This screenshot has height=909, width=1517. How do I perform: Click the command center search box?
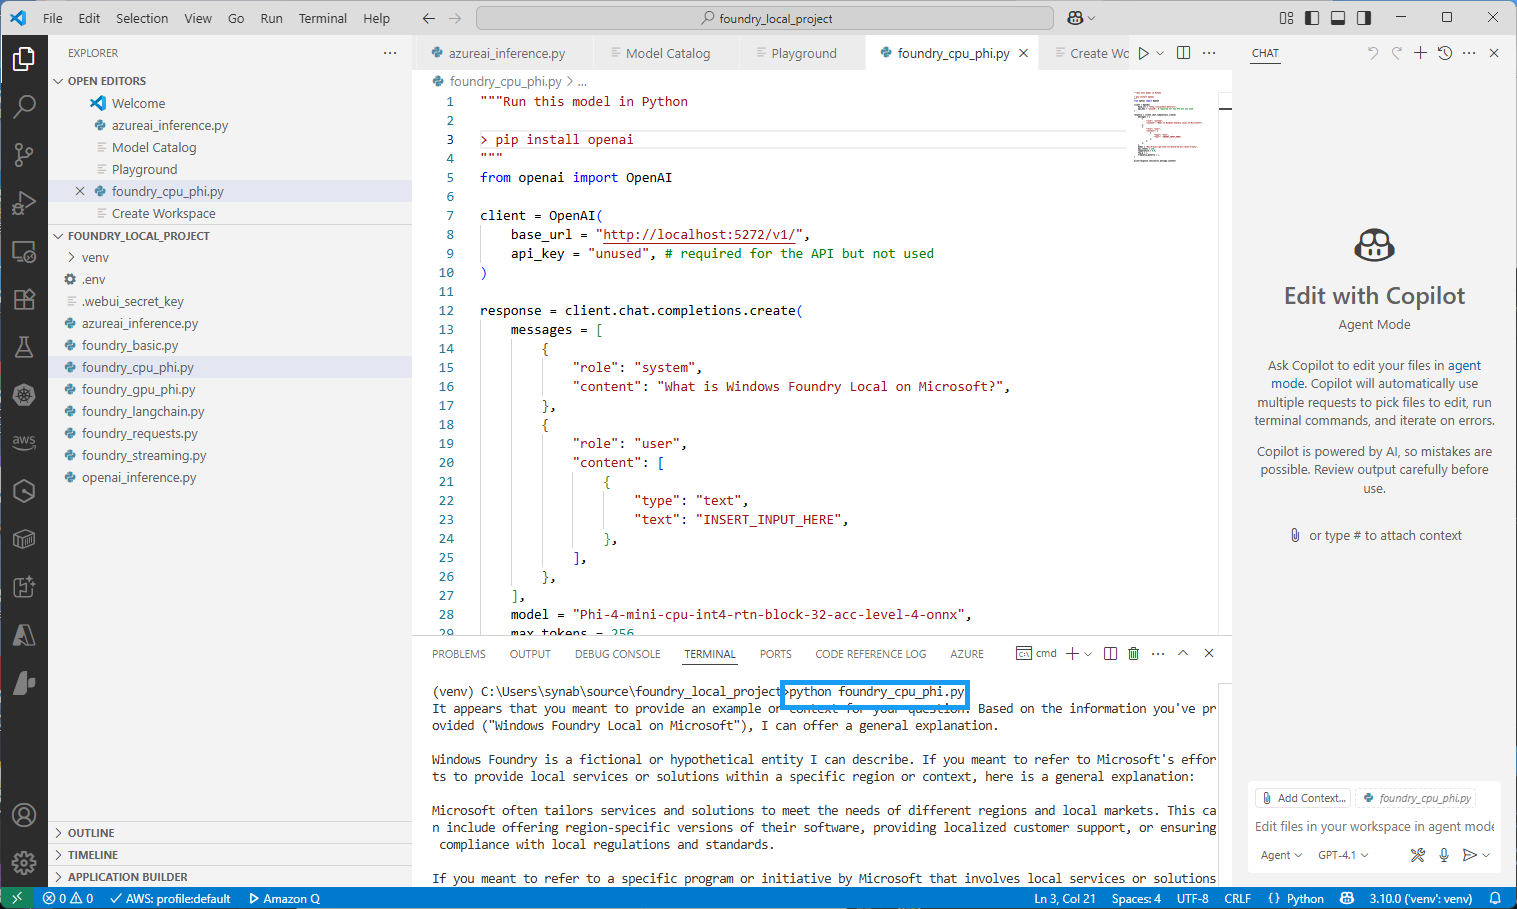(765, 18)
